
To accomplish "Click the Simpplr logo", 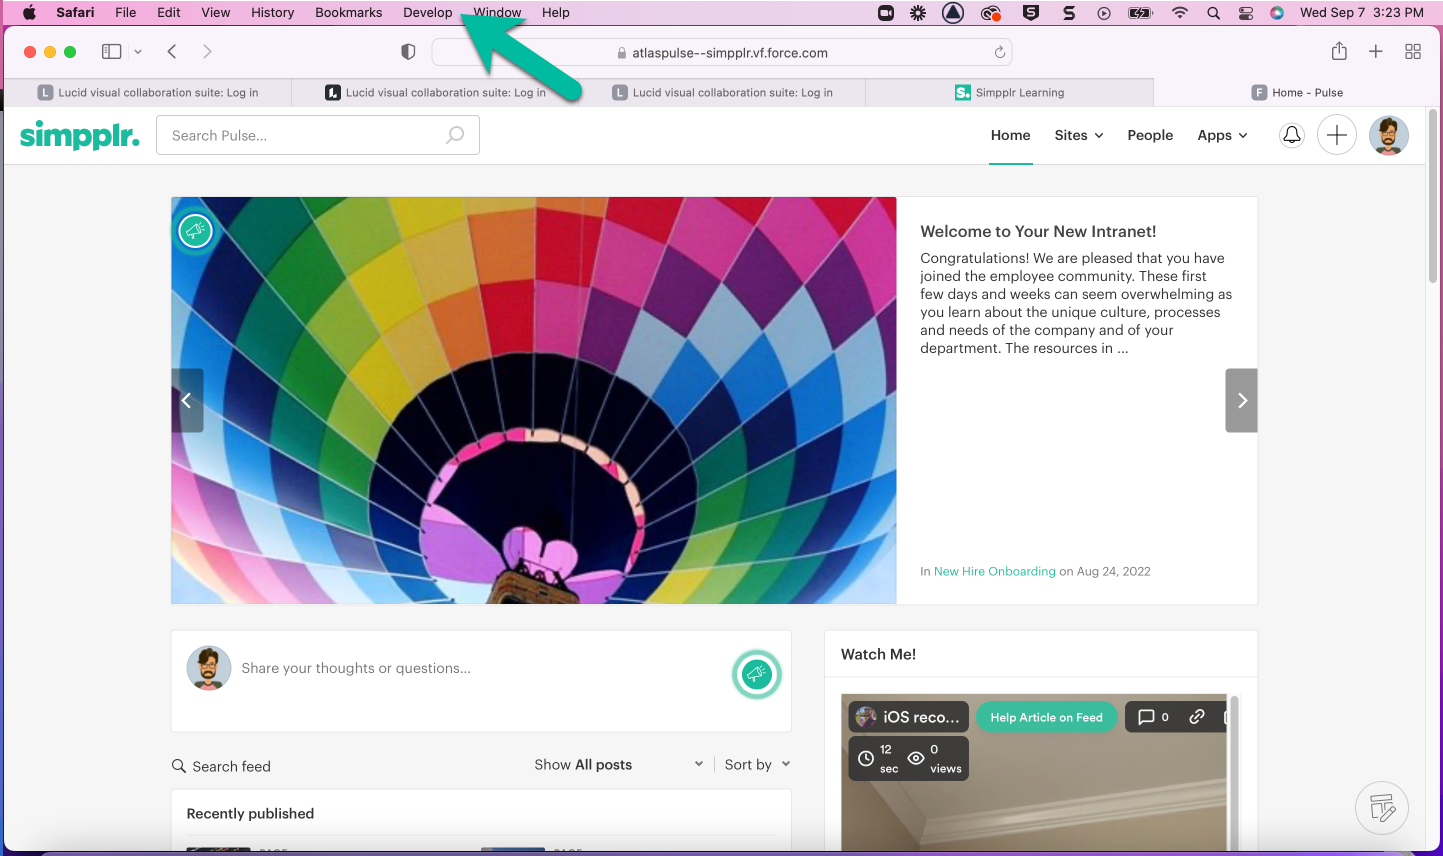I will pyautogui.click(x=79, y=135).
